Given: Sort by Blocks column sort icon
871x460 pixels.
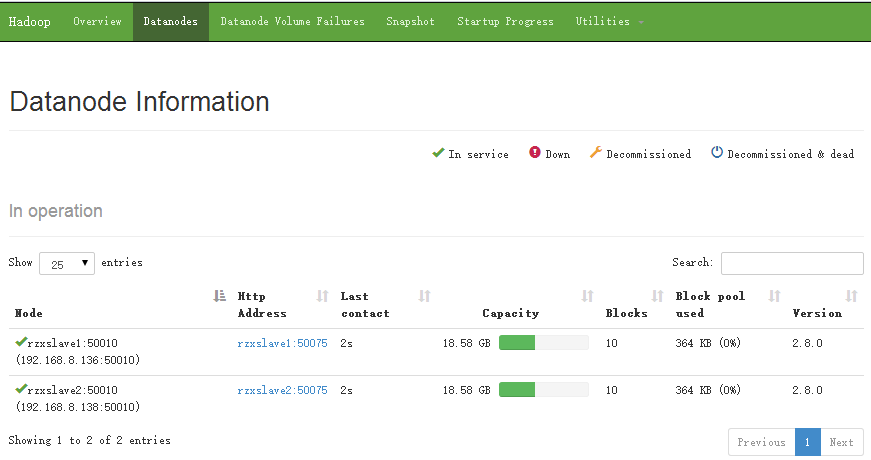Looking at the screenshot, I should (657, 296).
